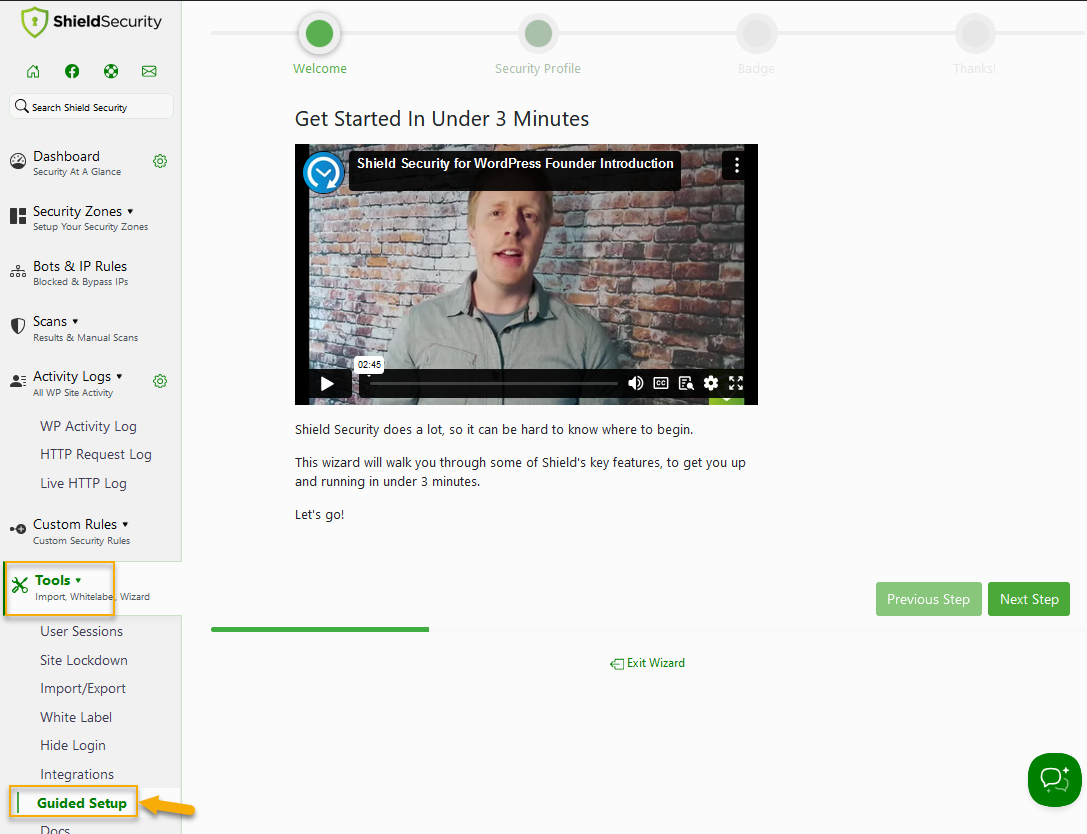Click the Shield Security logo
The height and width of the screenshot is (834, 1087).
tap(91, 22)
